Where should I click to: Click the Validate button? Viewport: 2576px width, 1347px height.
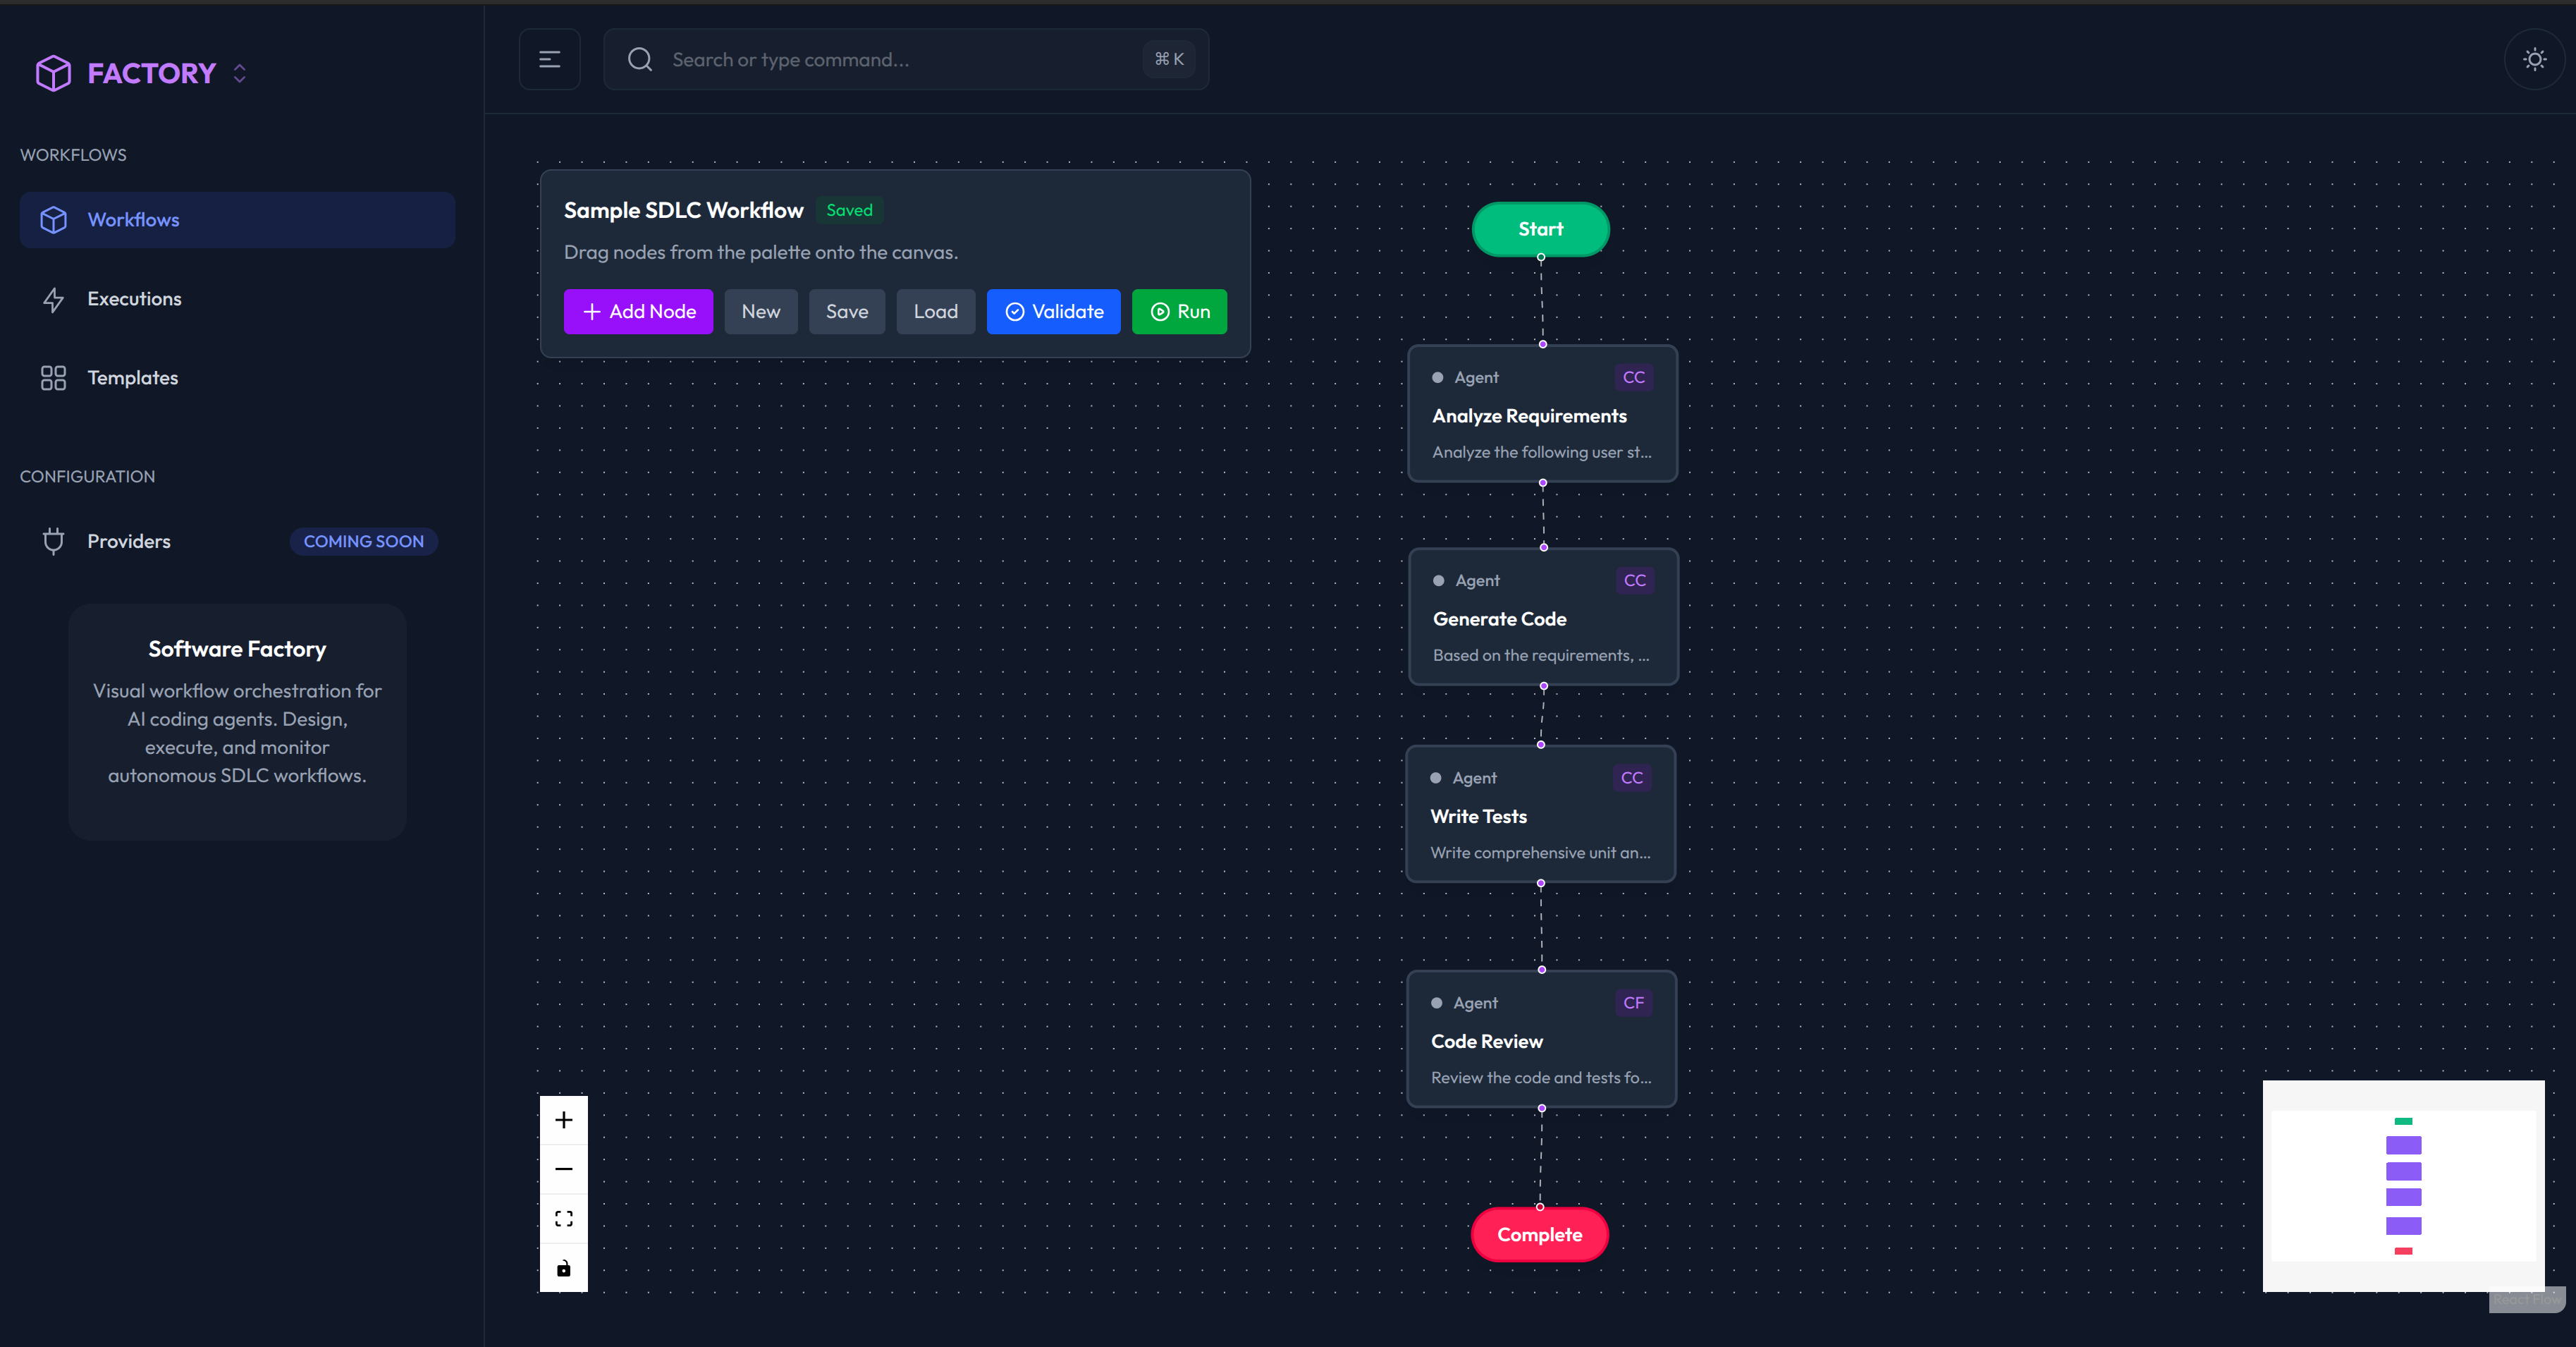tap(1053, 312)
